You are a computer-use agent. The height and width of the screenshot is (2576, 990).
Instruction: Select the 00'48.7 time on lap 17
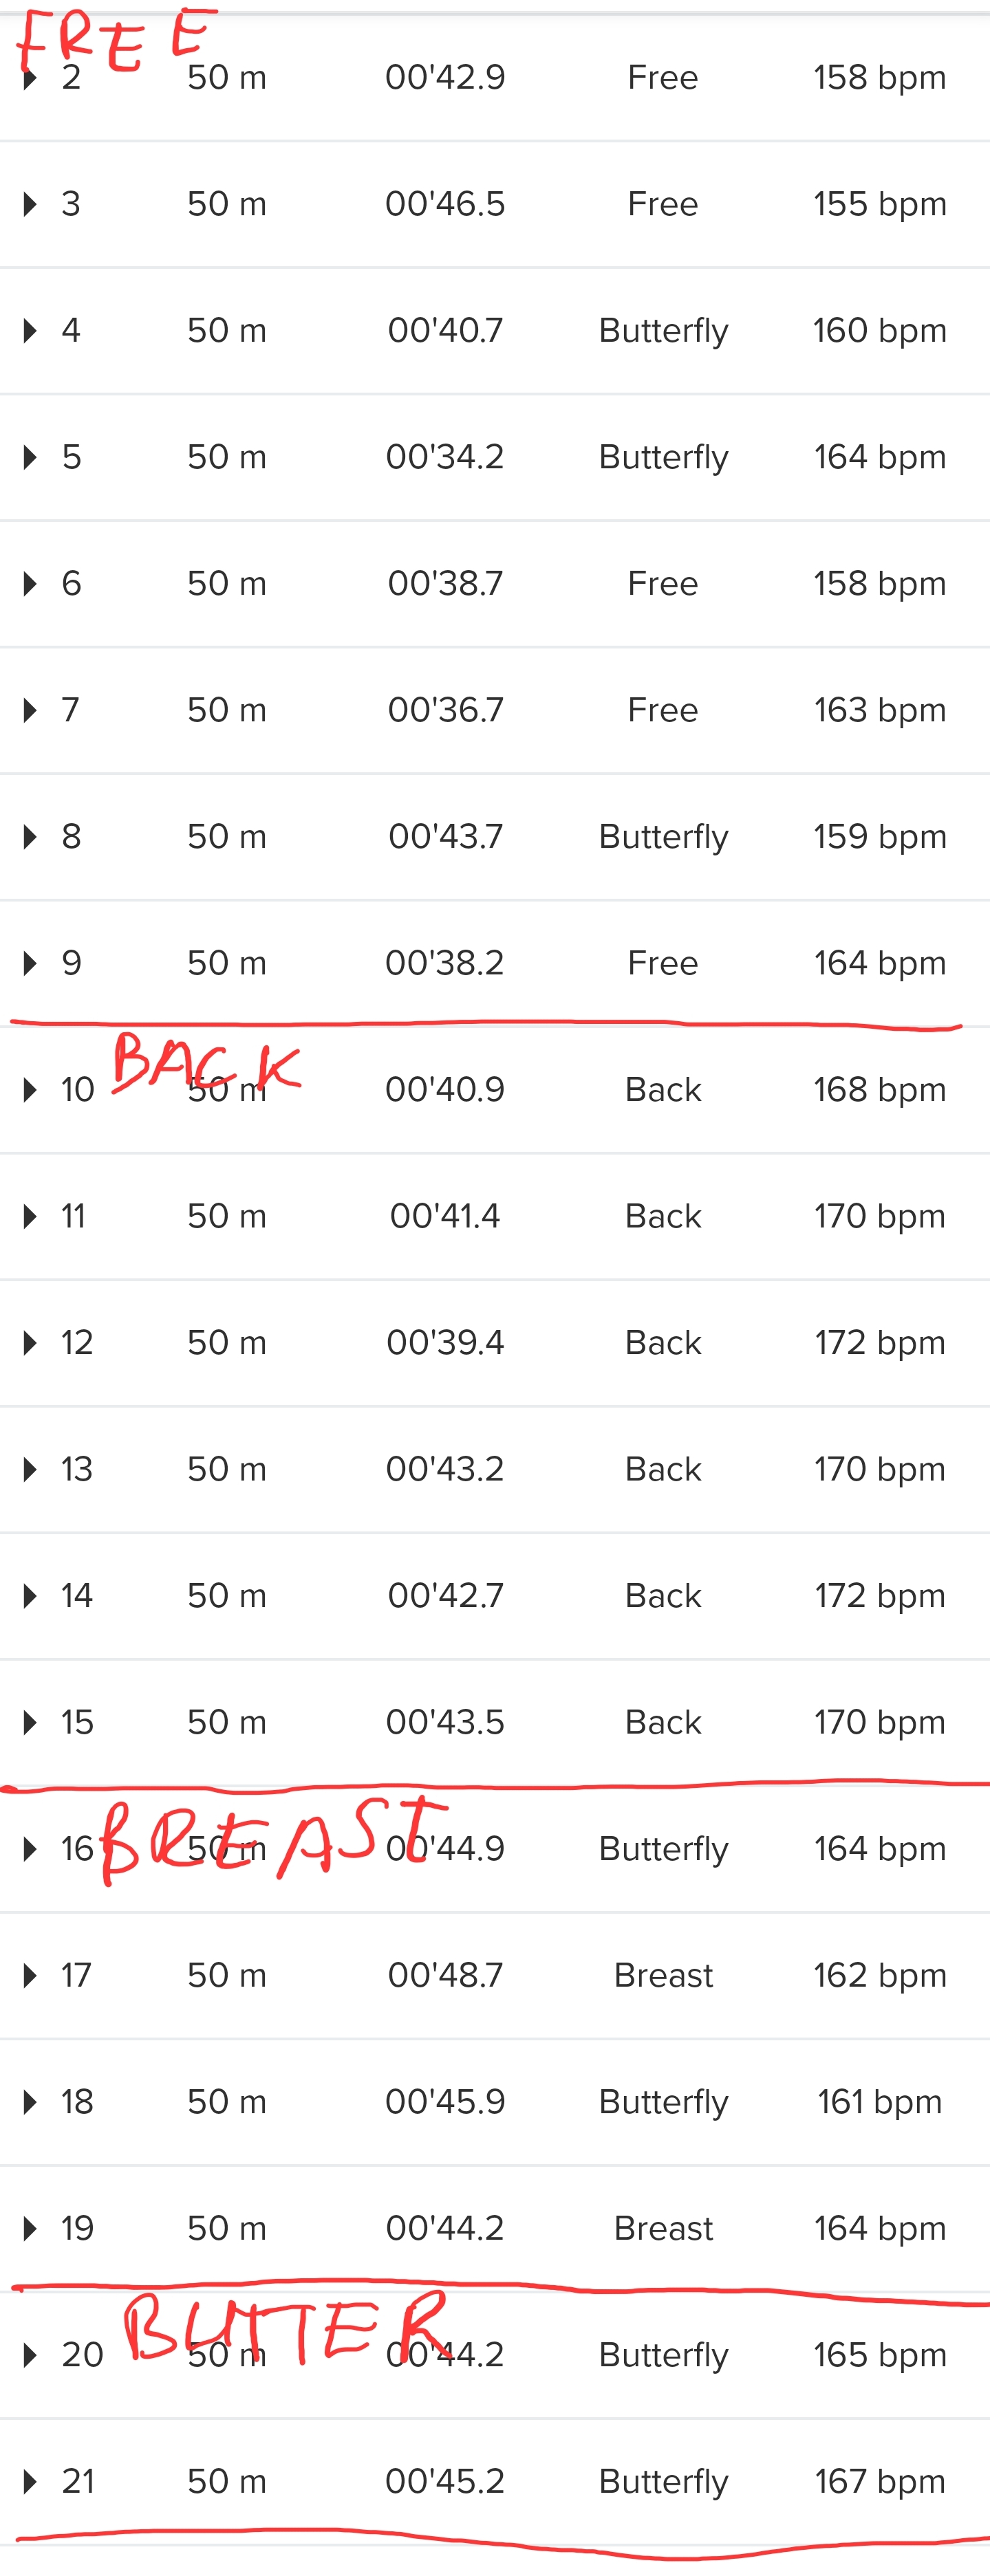(x=445, y=1975)
